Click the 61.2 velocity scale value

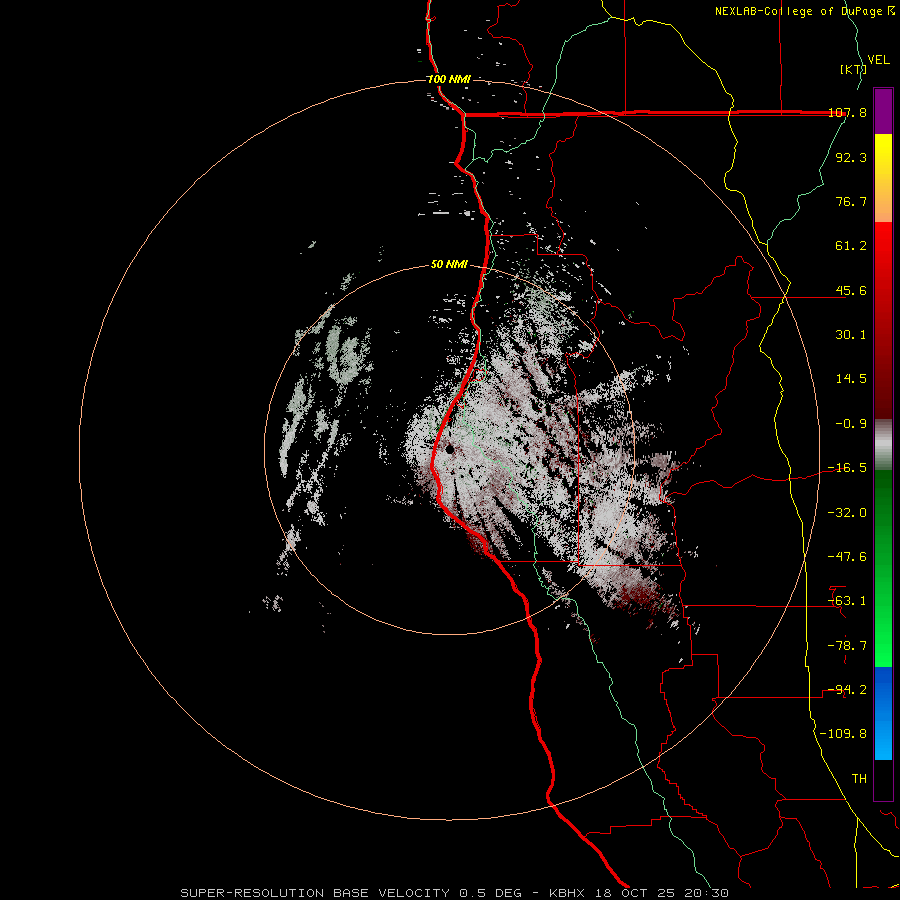[x=851, y=246]
